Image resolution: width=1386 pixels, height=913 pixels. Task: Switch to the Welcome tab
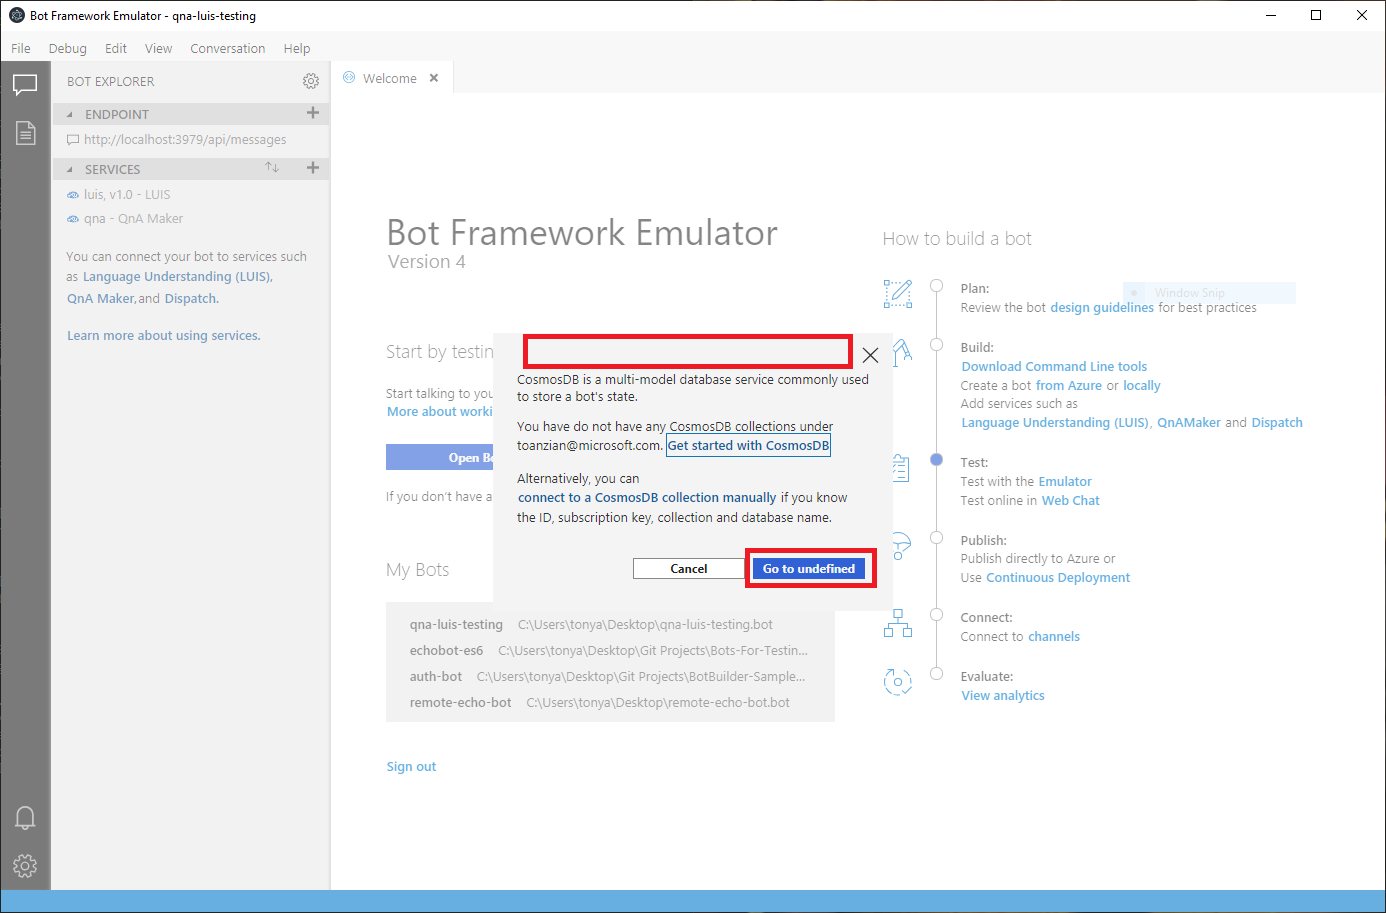pyautogui.click(x=390, y=78)
